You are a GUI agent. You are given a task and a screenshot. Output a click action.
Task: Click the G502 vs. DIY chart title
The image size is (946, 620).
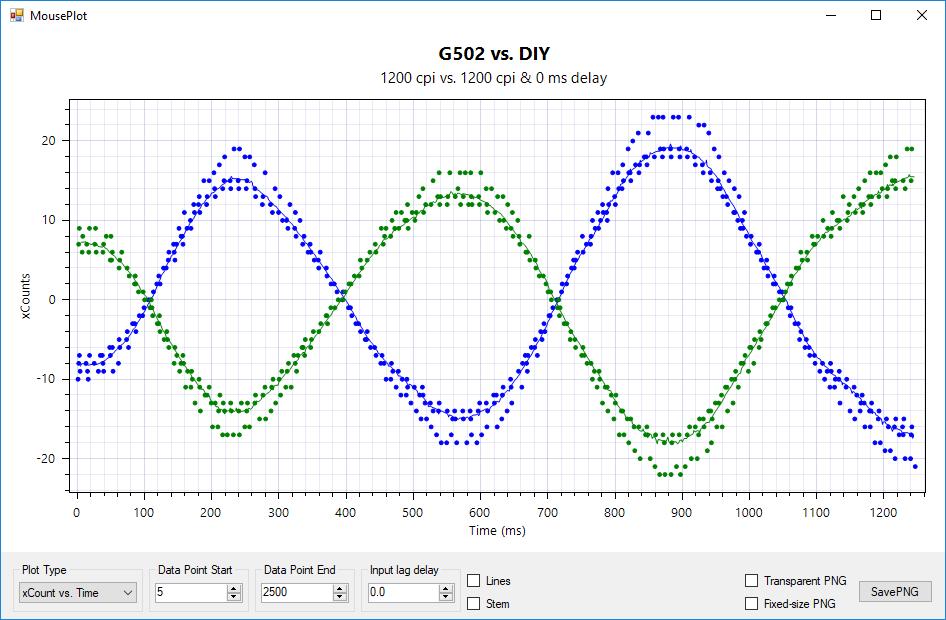point(494,54)
